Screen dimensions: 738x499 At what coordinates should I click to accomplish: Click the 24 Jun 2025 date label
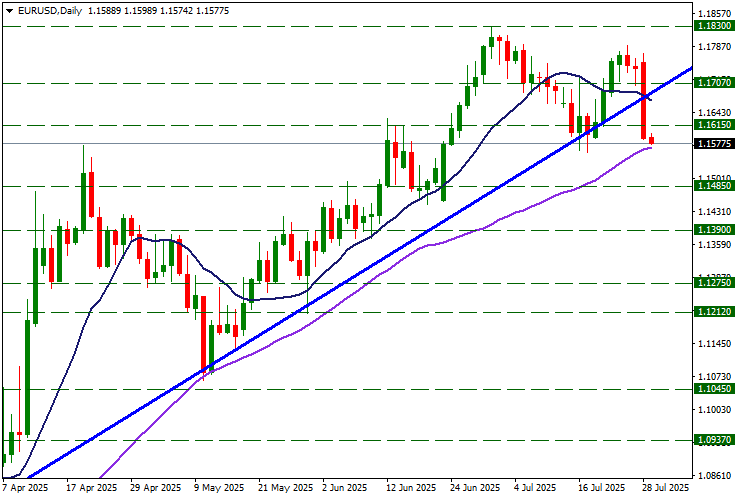[x=476, y=488]
